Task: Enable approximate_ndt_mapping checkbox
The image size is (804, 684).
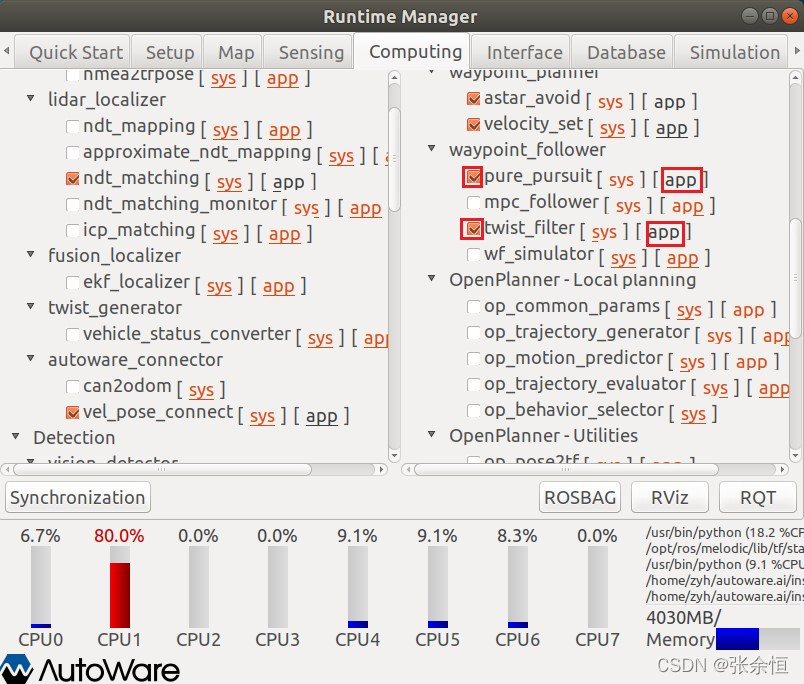Action: (73, 152)
